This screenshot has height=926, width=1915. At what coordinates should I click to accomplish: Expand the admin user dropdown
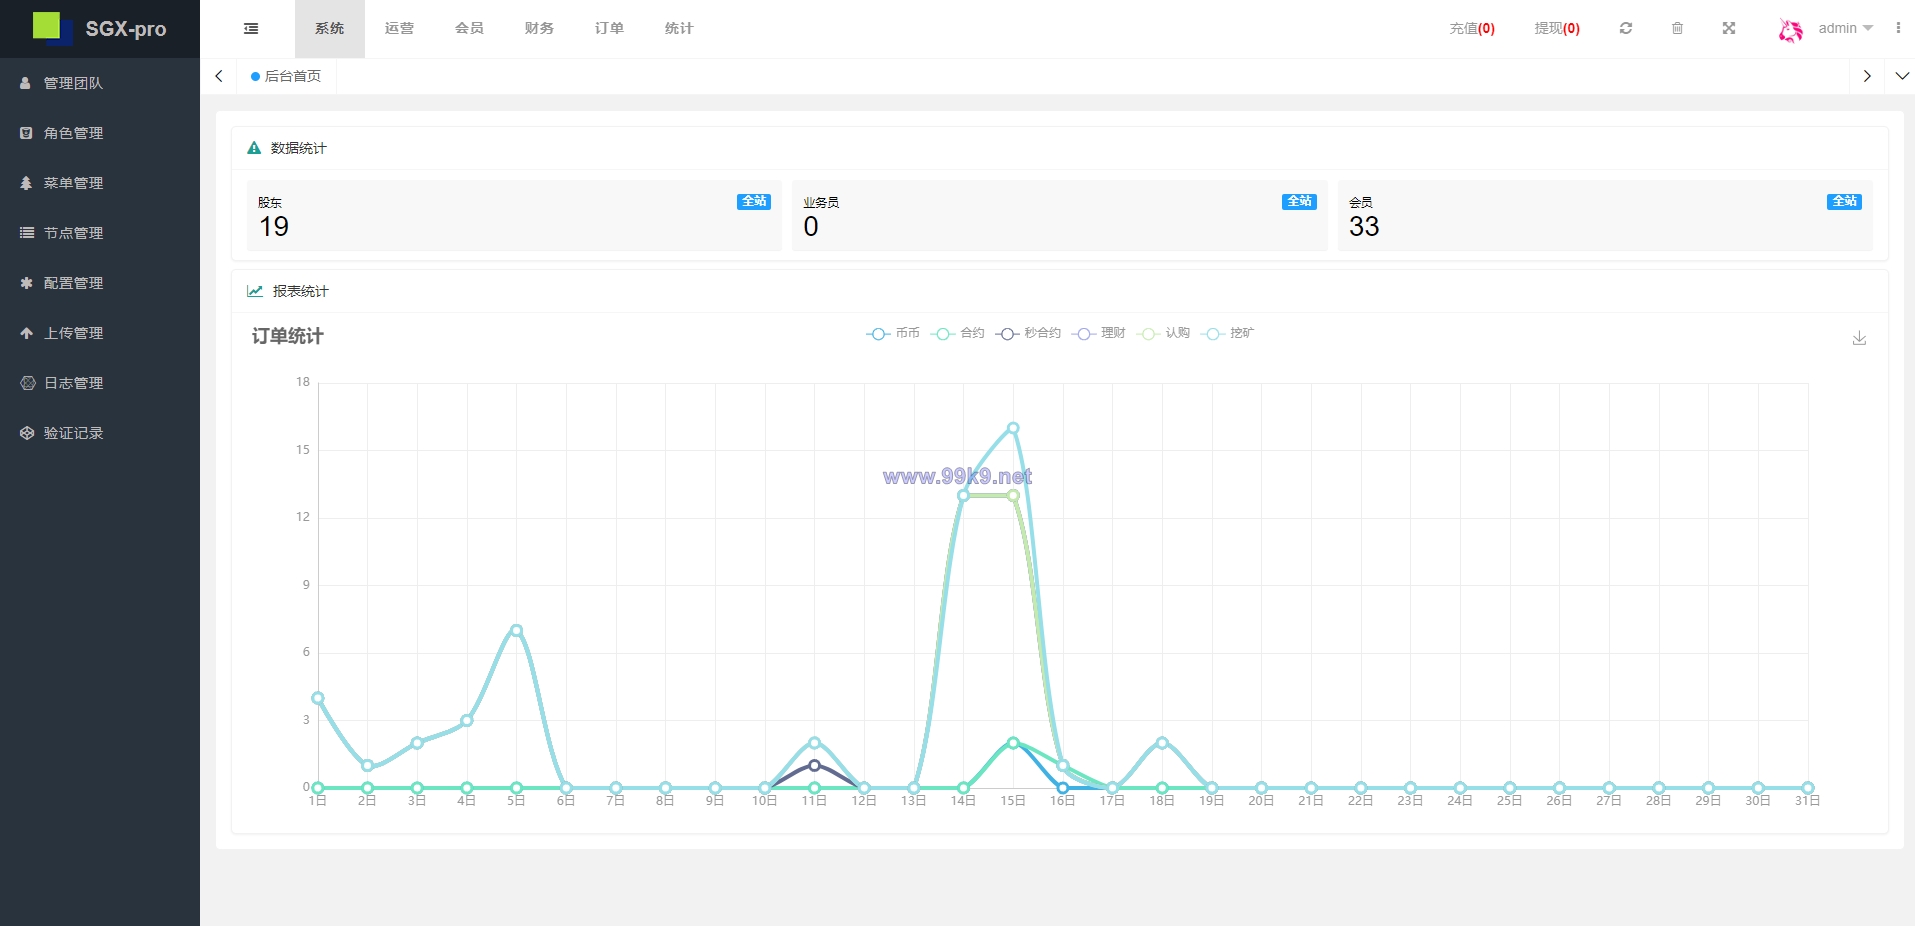point(1845,28)
